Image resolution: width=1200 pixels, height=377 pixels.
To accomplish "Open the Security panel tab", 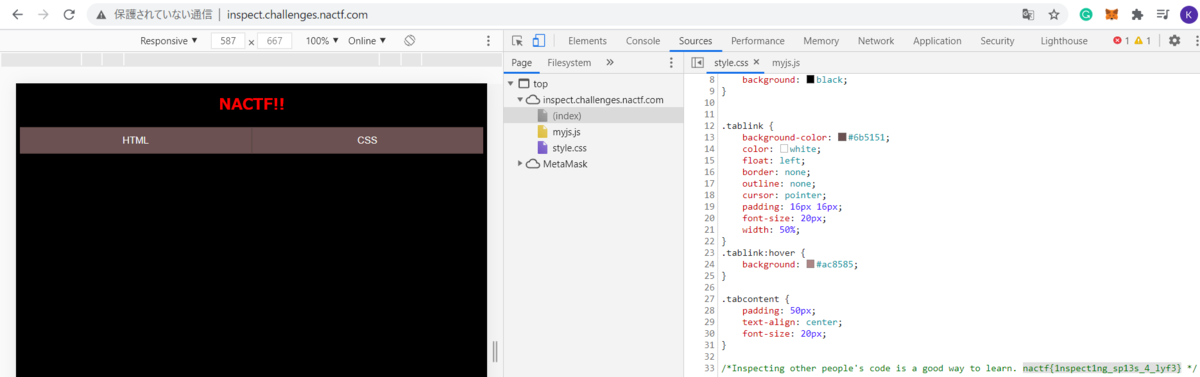I will (997, 41).
